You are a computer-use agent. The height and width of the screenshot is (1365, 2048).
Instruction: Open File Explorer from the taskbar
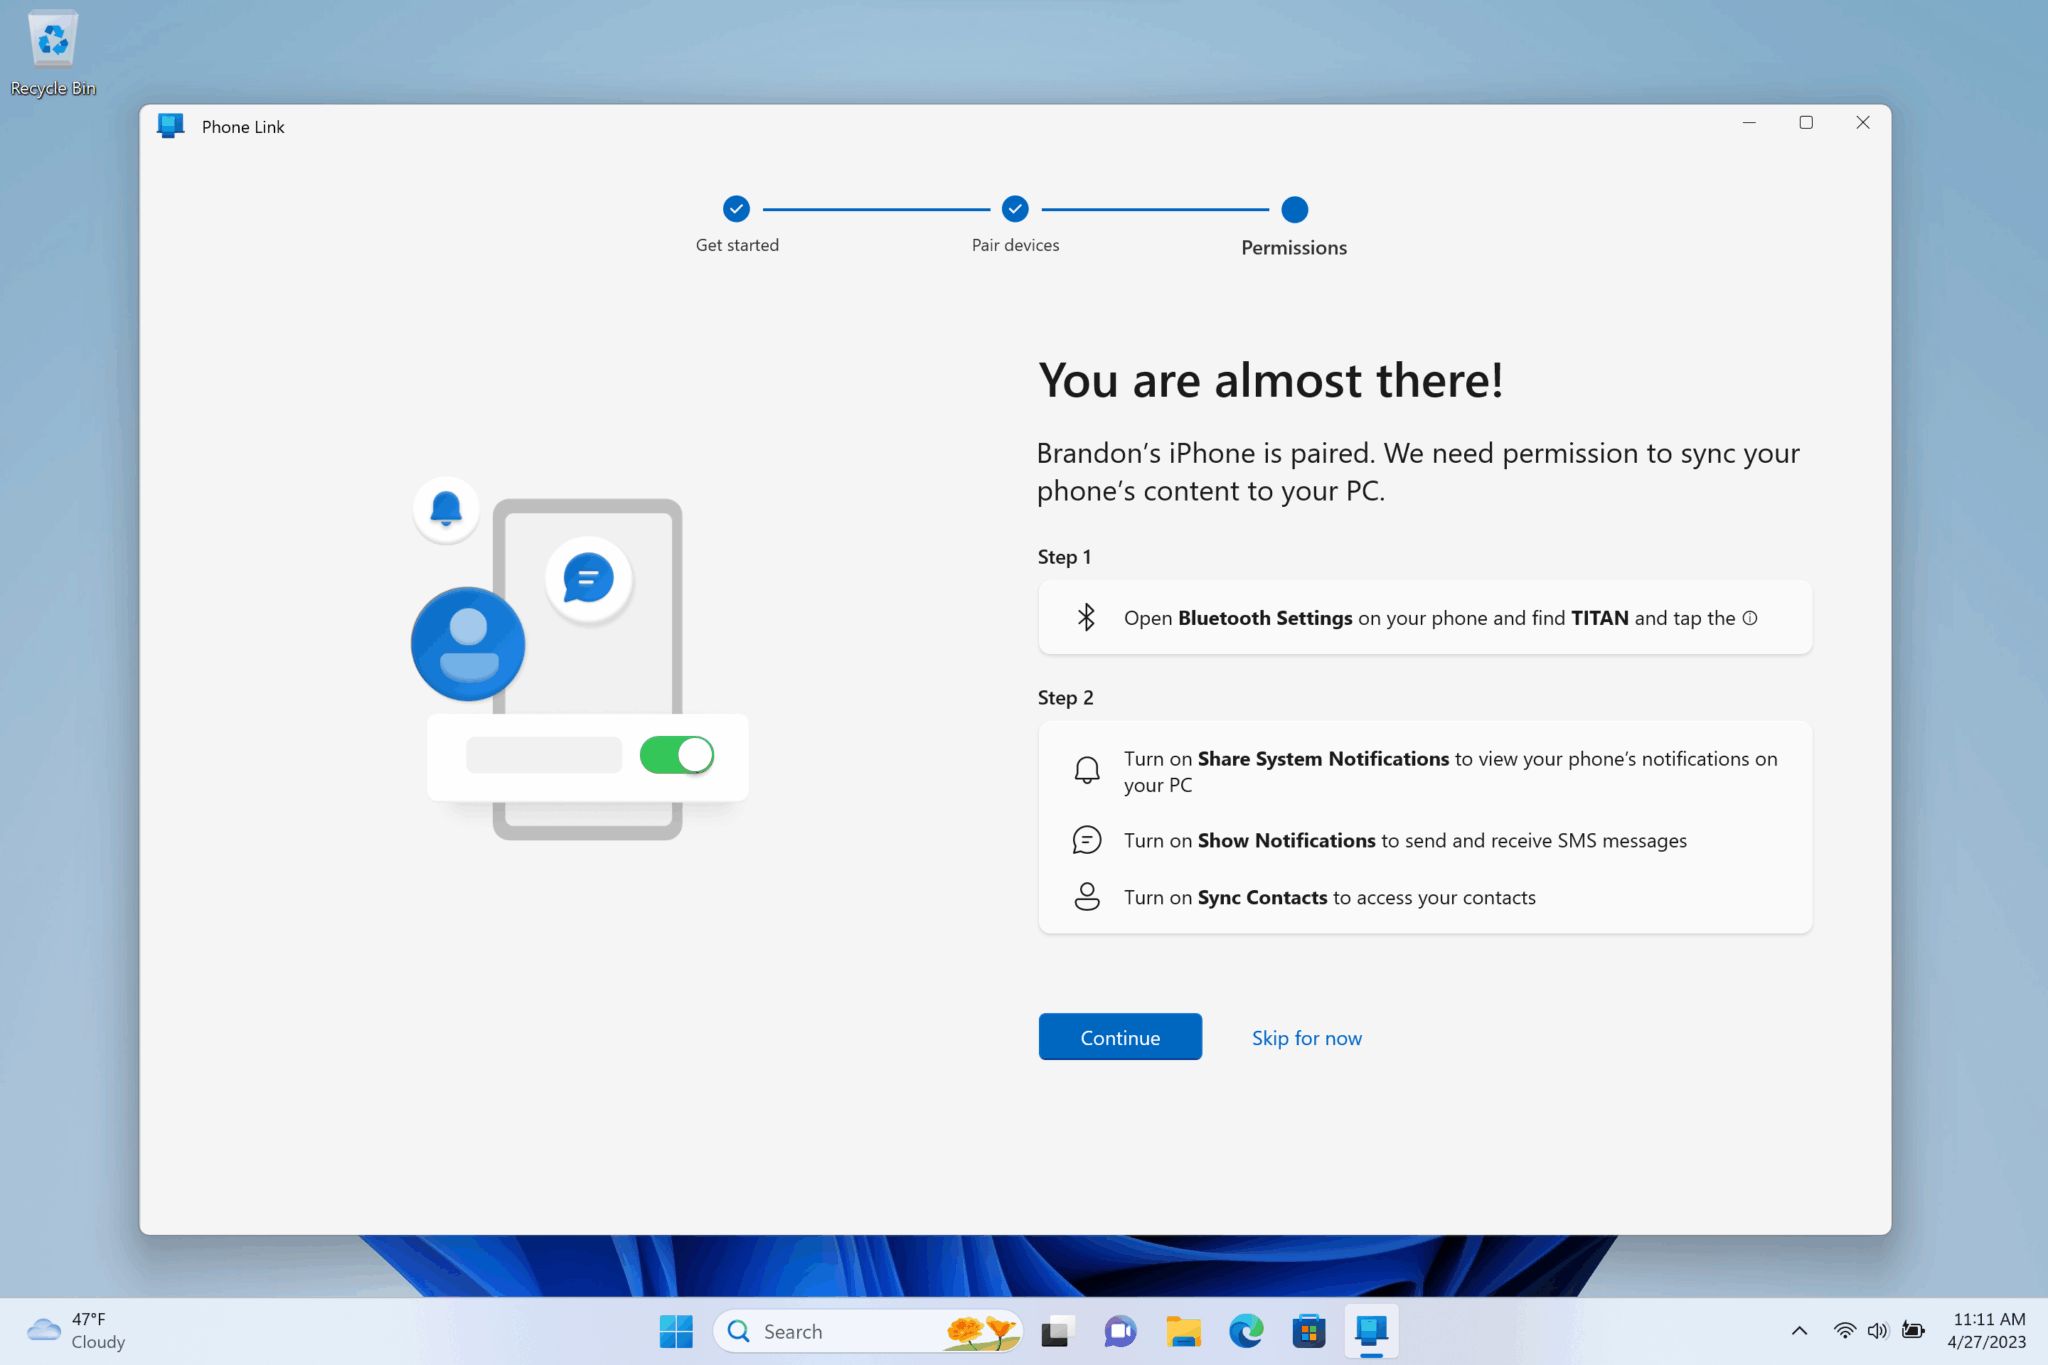click(1182, 1331)
